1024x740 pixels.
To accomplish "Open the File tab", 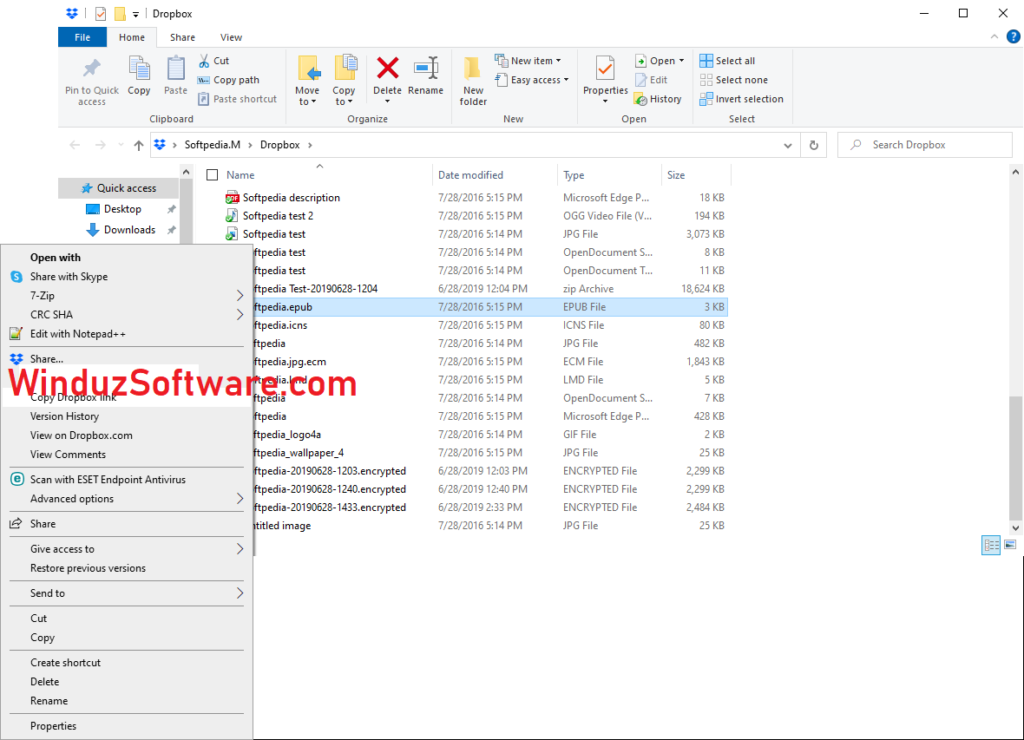I will click(x=82, y=37).
